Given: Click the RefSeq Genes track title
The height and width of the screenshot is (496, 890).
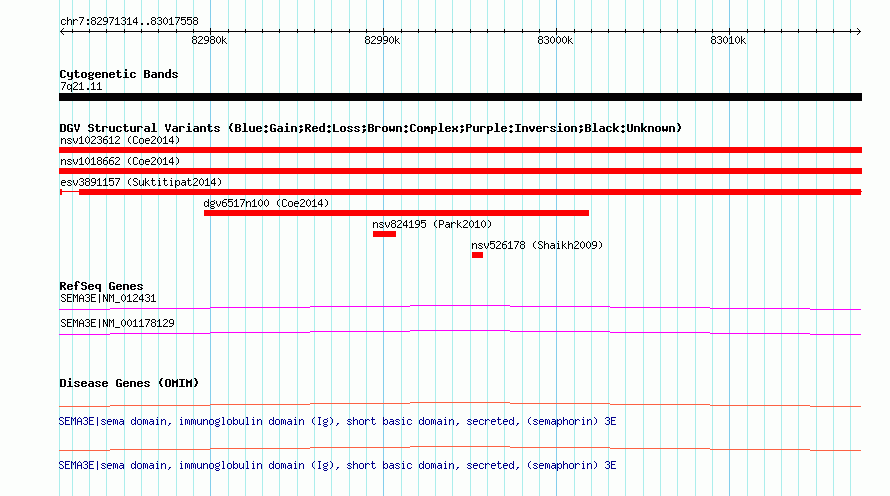Looking at the screenshot, I should [x=101, y=286].
